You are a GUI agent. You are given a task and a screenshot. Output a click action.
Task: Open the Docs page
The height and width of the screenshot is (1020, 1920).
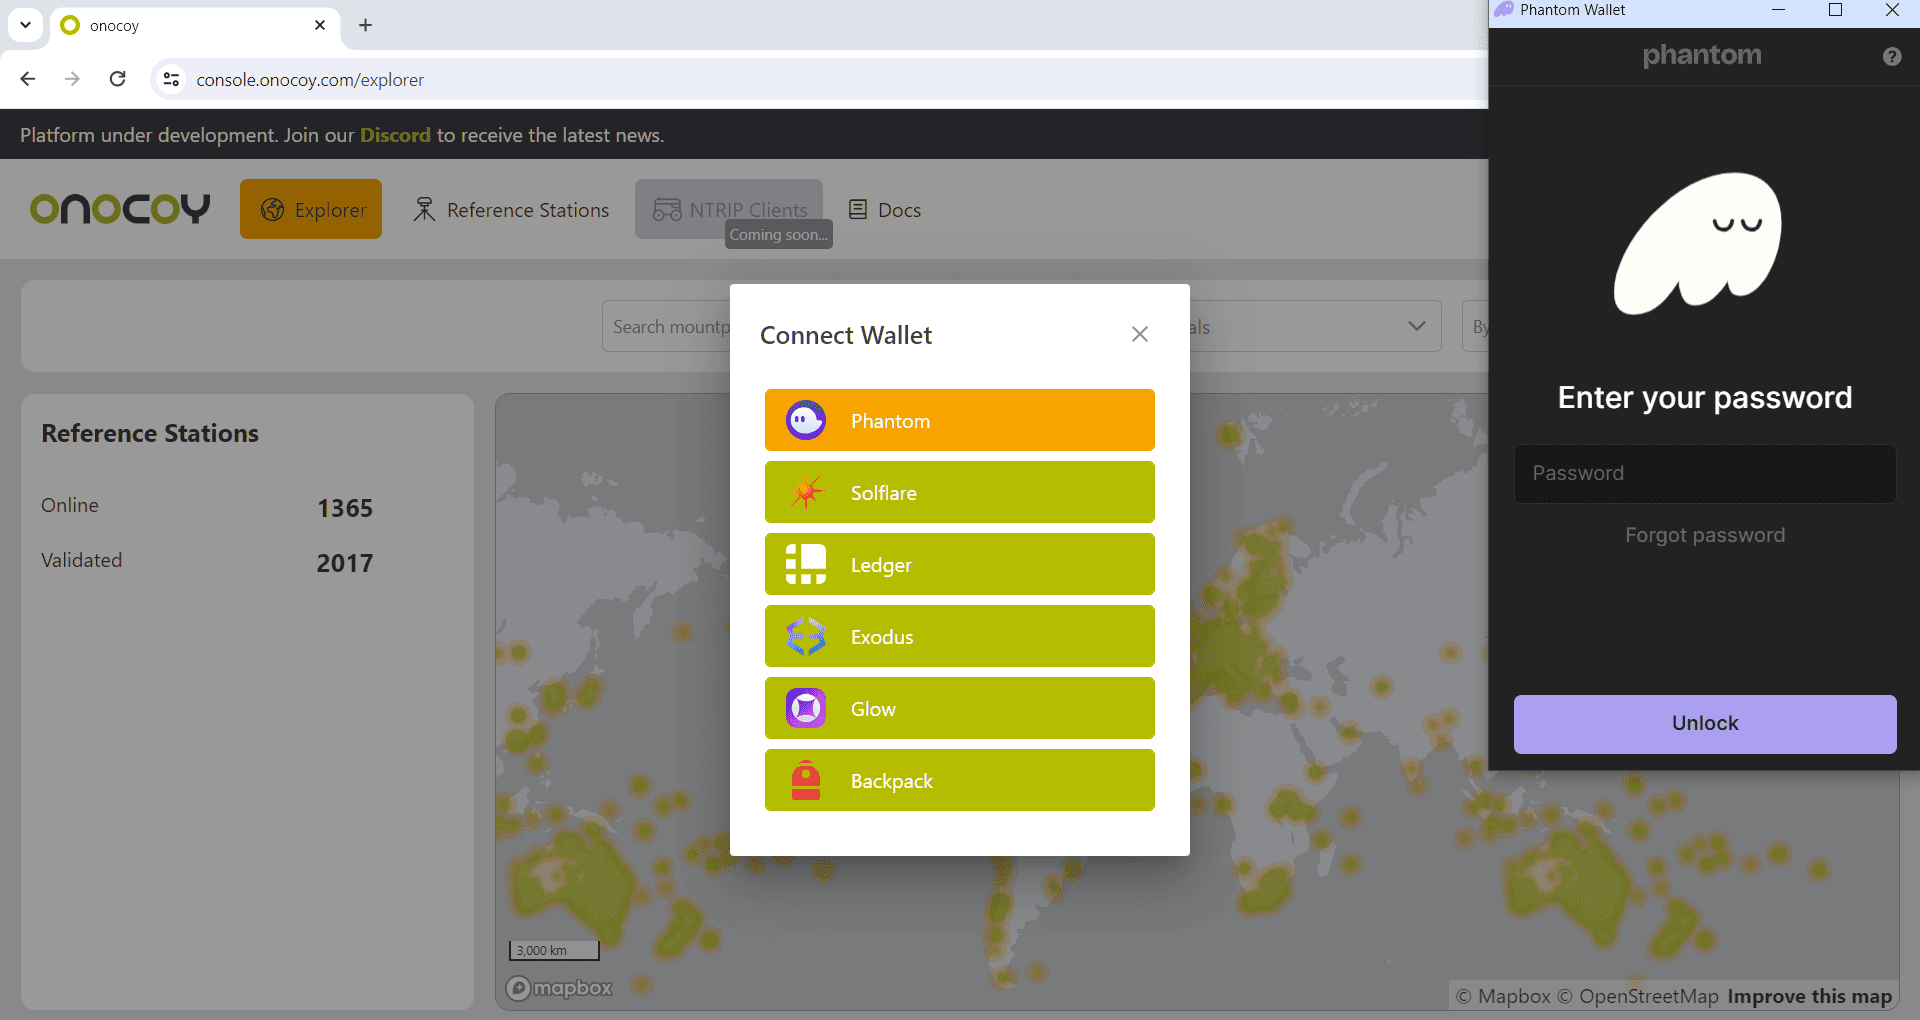point(884,210)
